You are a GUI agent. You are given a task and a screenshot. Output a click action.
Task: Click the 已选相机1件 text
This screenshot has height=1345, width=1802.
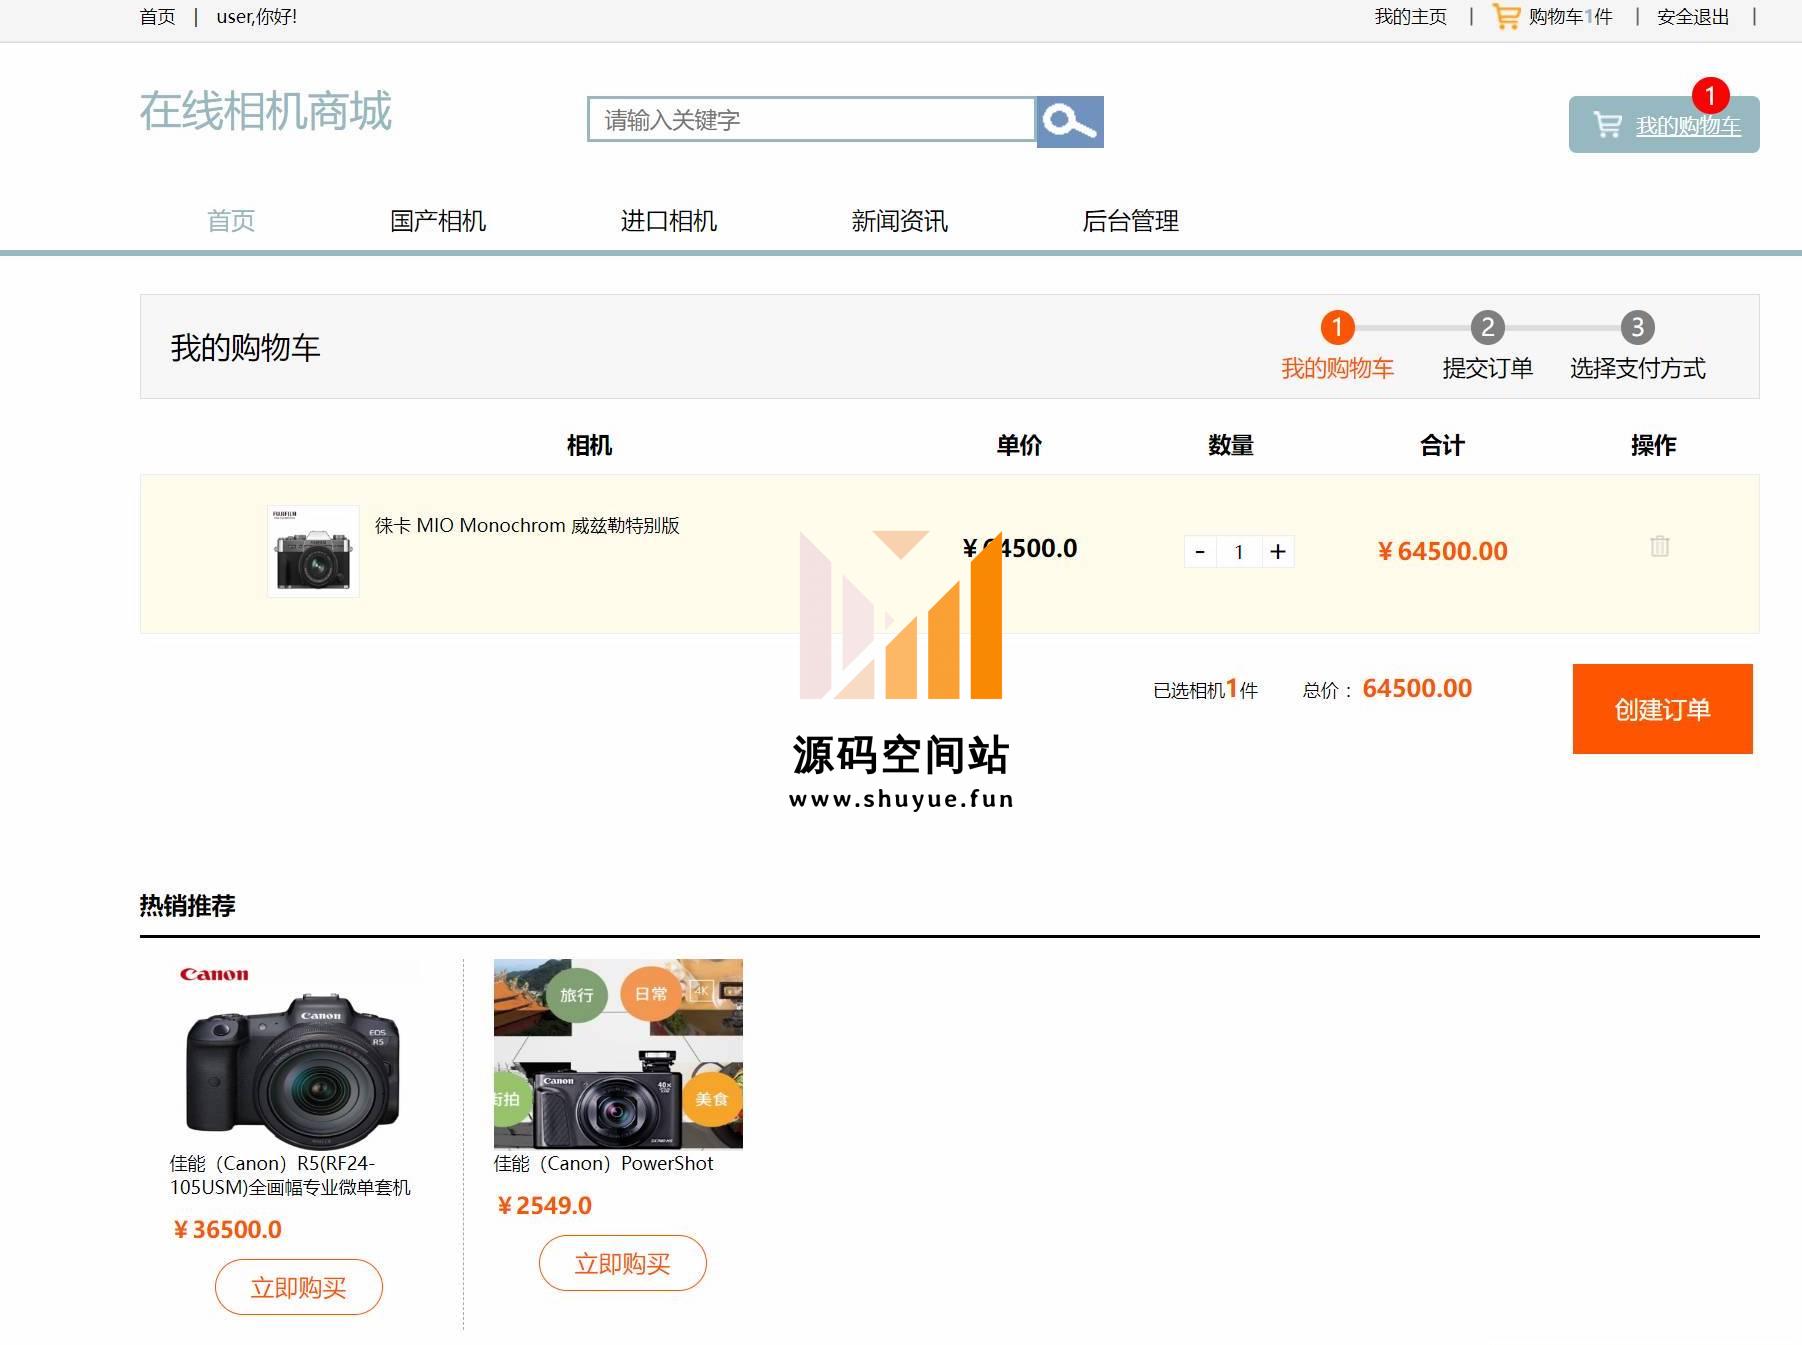tap(1205, 689)
